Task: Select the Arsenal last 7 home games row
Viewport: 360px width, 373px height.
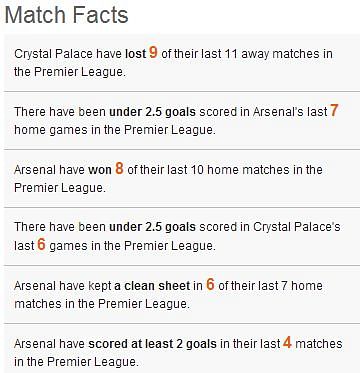Action: (x=182, y=120)
